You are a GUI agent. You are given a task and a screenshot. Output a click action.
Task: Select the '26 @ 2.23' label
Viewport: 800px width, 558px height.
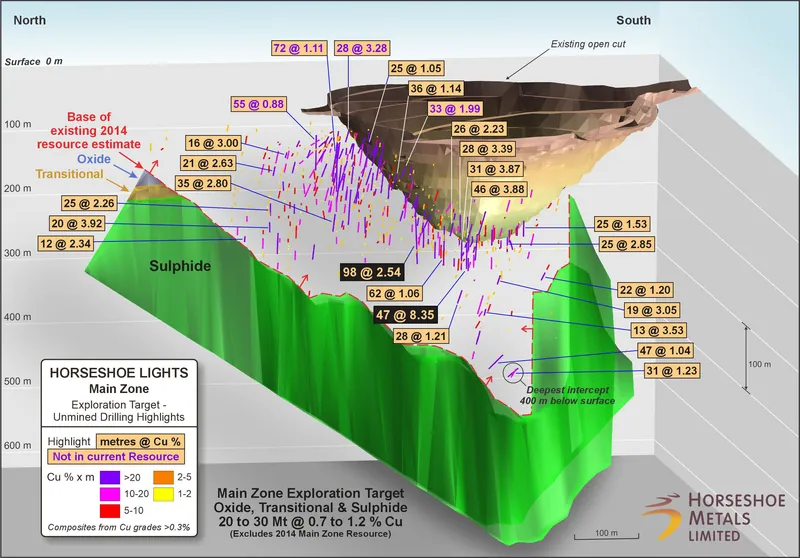479,129
